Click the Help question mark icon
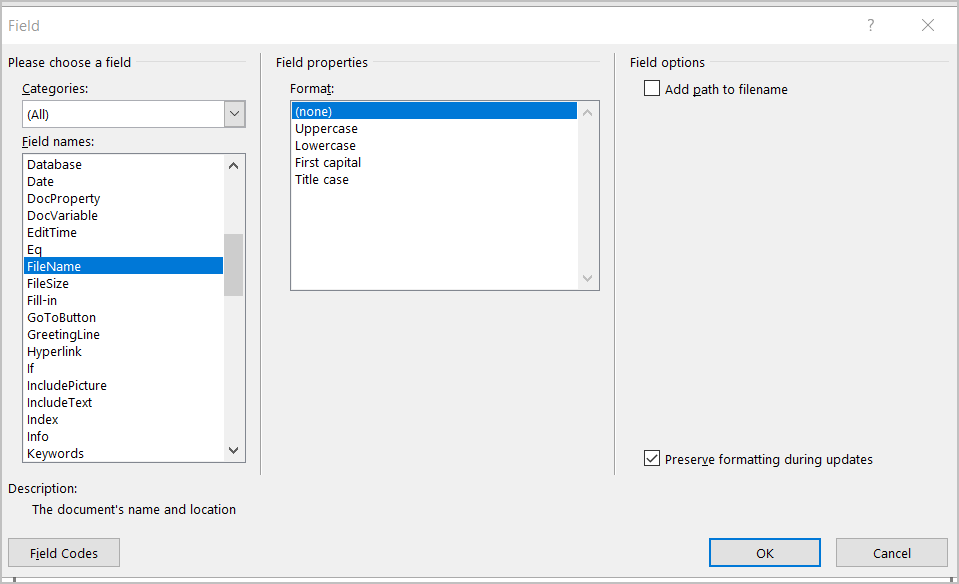The width and height of the screenshot is (959, 584). 871,25
